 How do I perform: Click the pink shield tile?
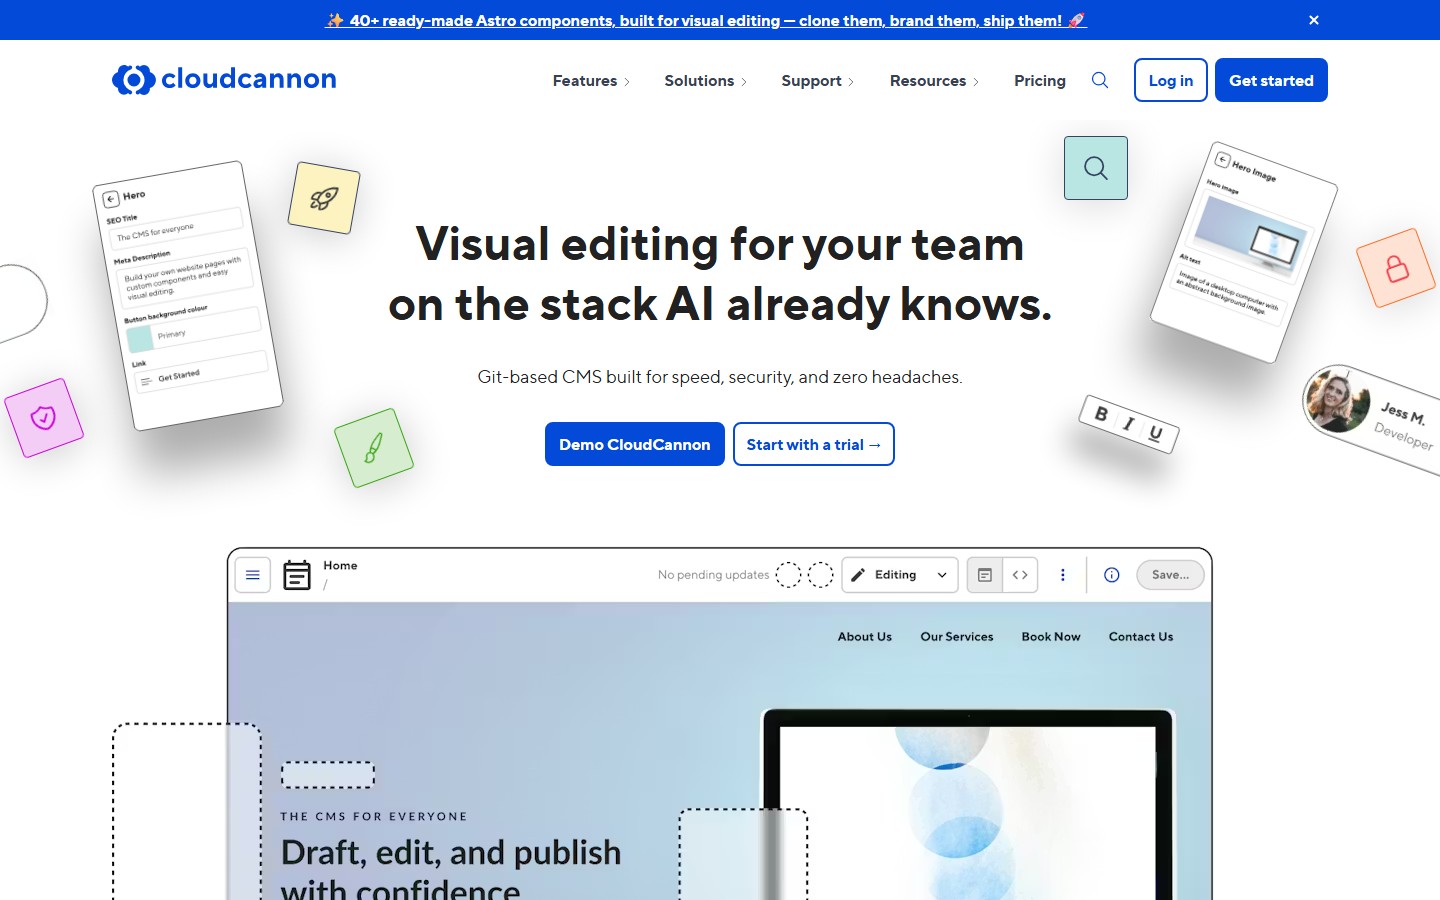44,418
